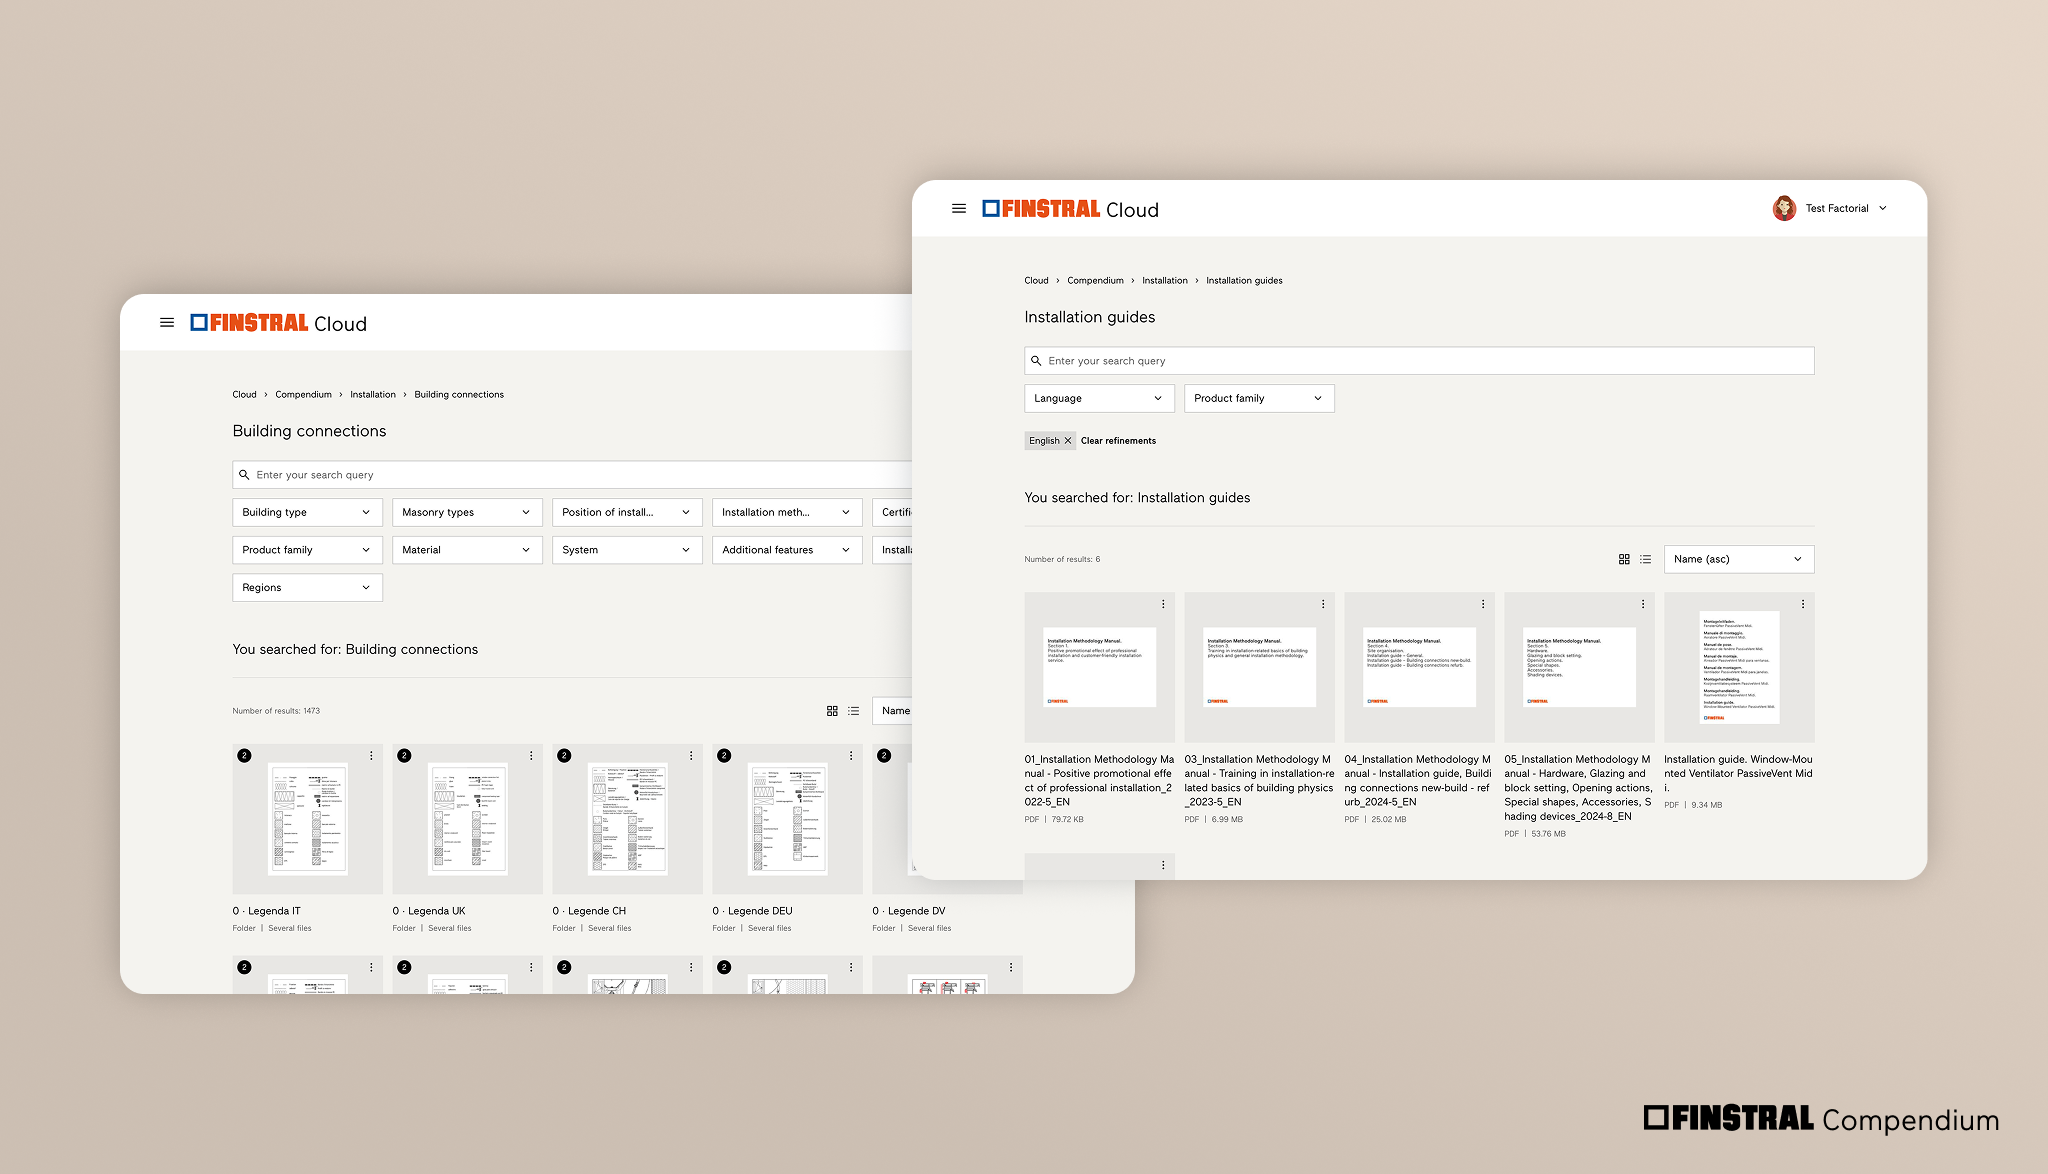This screenshot has height=1174, width=2048.
Task: Open the Legende DEU folder thumbnail
Action: (x=787, y=819)
